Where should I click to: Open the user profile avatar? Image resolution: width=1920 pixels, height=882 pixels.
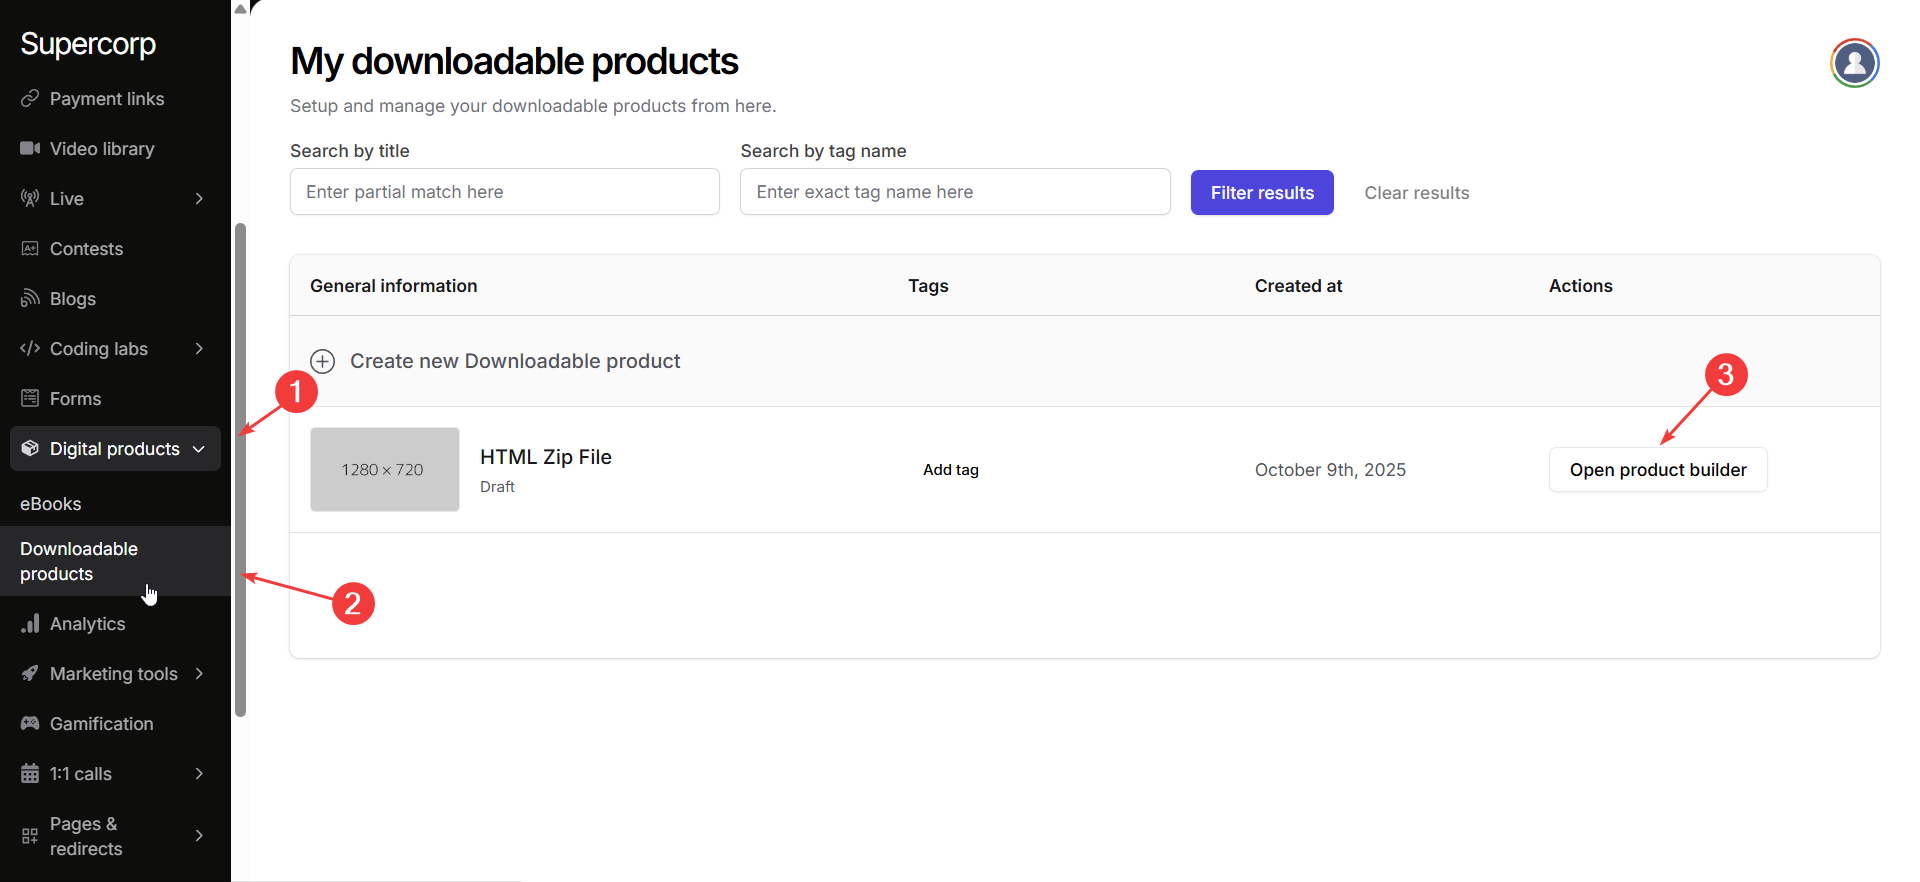tap(1854, 63)
